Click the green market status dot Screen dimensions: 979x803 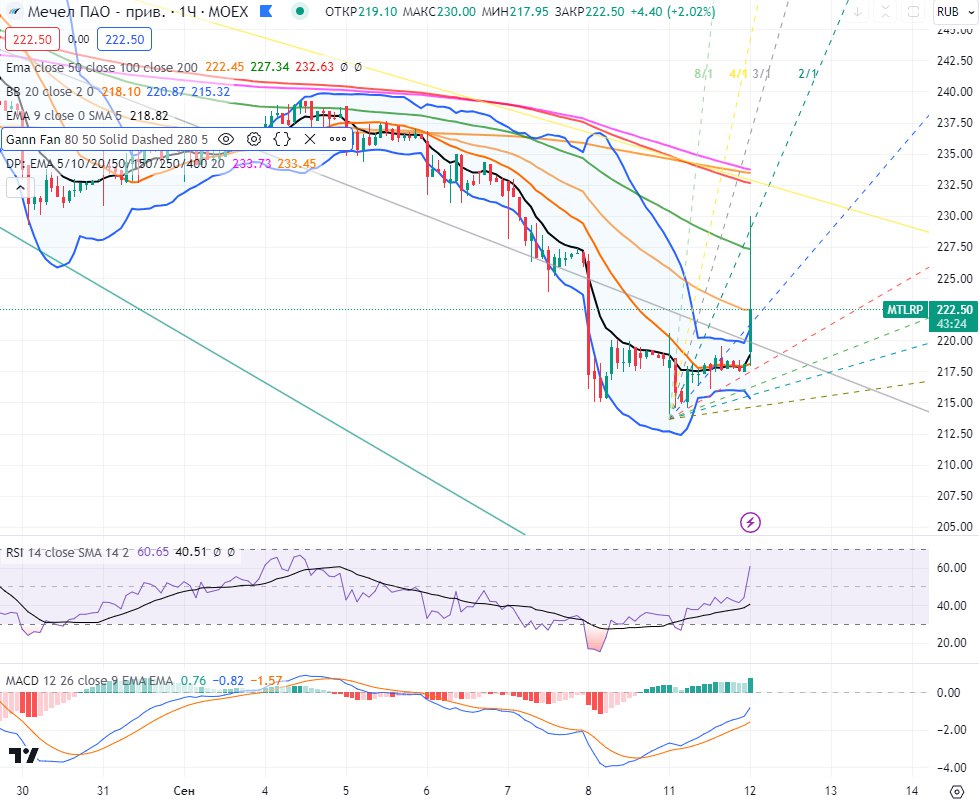301,13
